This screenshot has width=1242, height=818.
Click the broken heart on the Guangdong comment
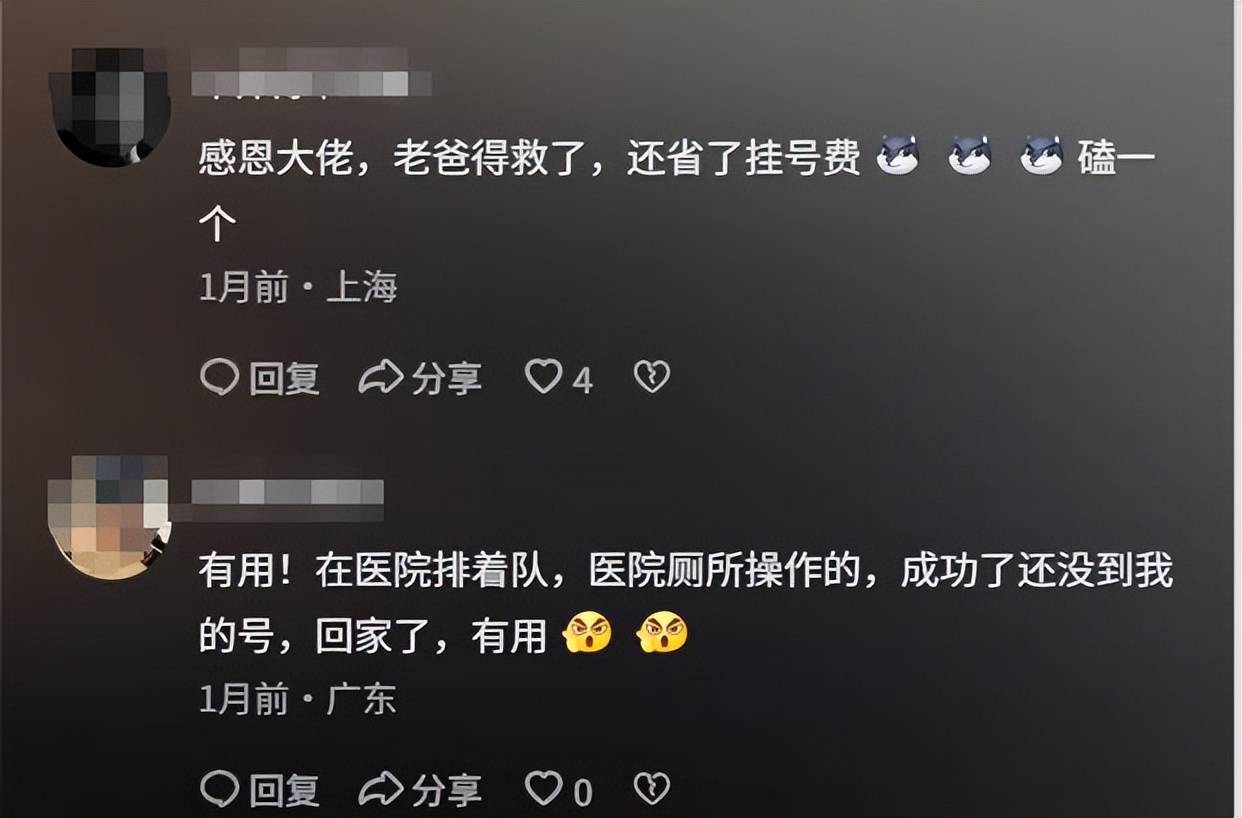point(652,789)
